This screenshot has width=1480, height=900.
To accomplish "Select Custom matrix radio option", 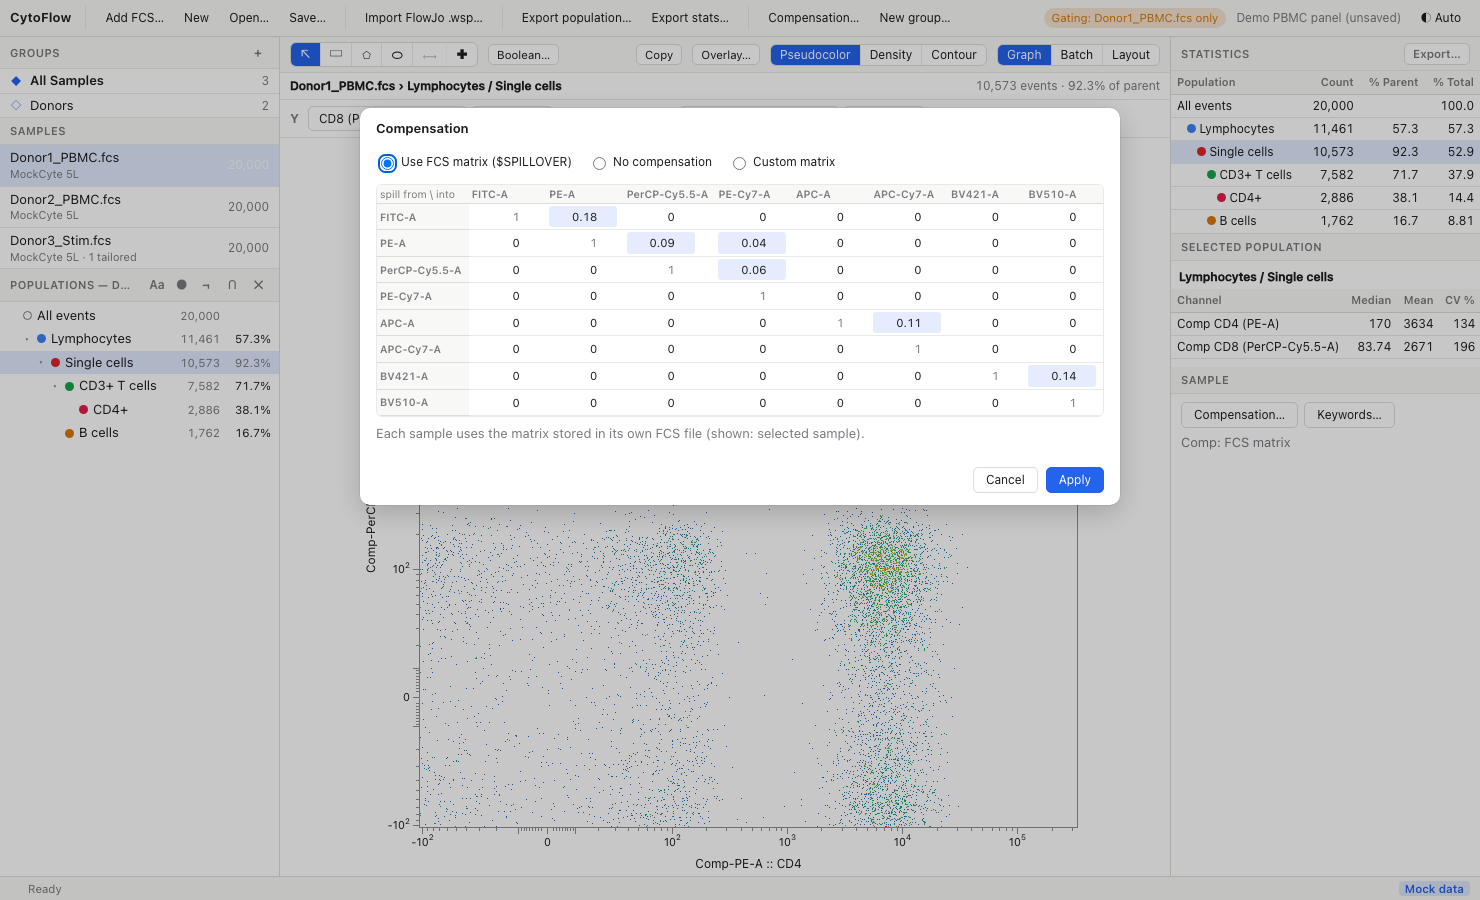I will 739,163.
